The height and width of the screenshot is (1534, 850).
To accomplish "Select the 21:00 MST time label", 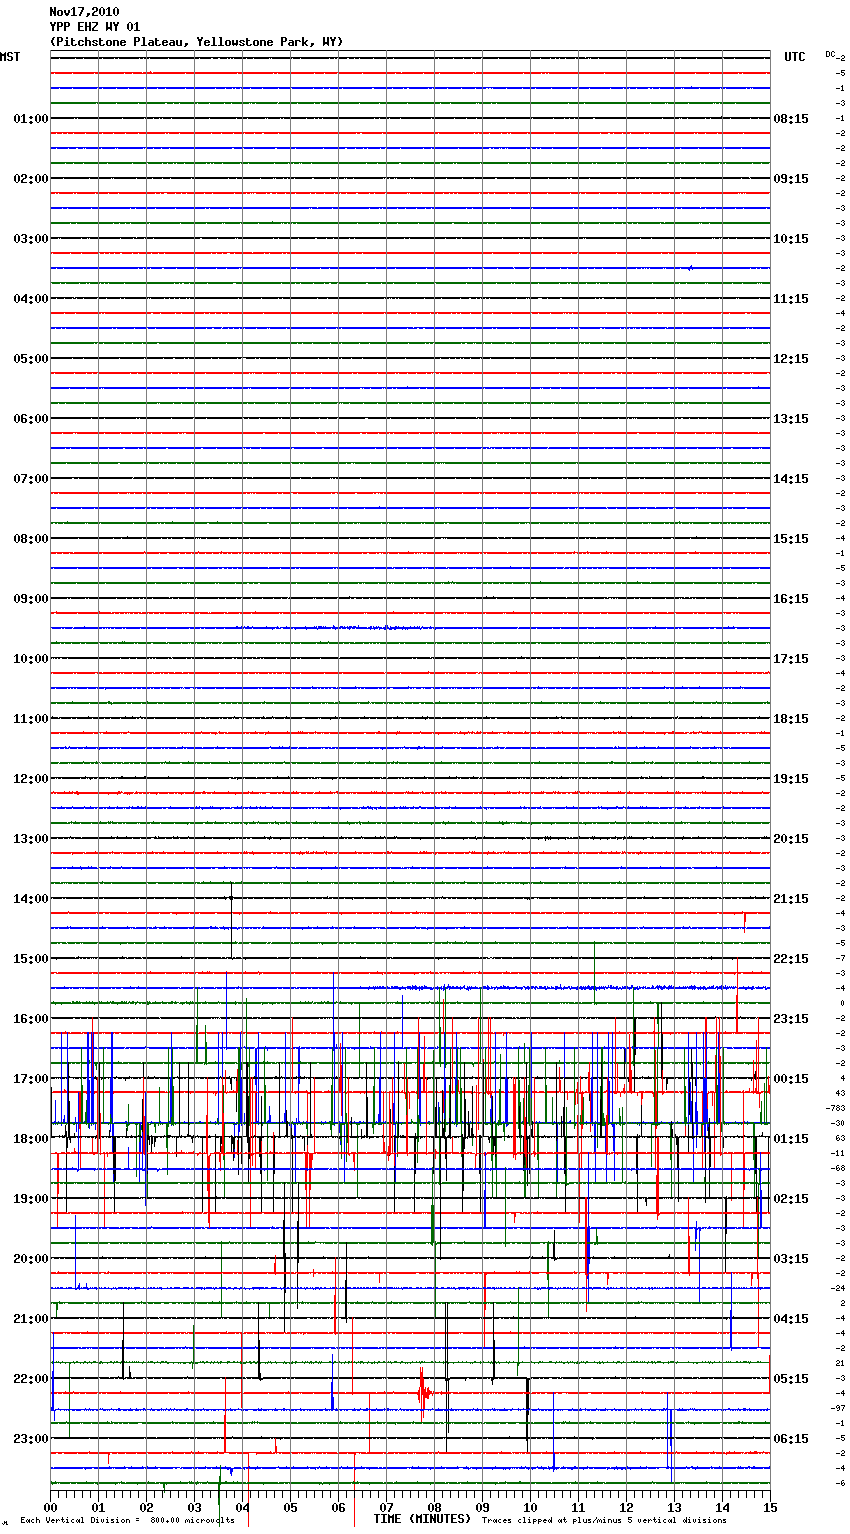I will coord(31,1319).
